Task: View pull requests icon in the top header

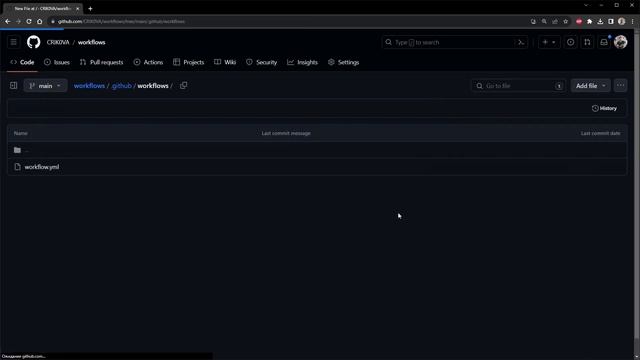Action: coord(587,42)
